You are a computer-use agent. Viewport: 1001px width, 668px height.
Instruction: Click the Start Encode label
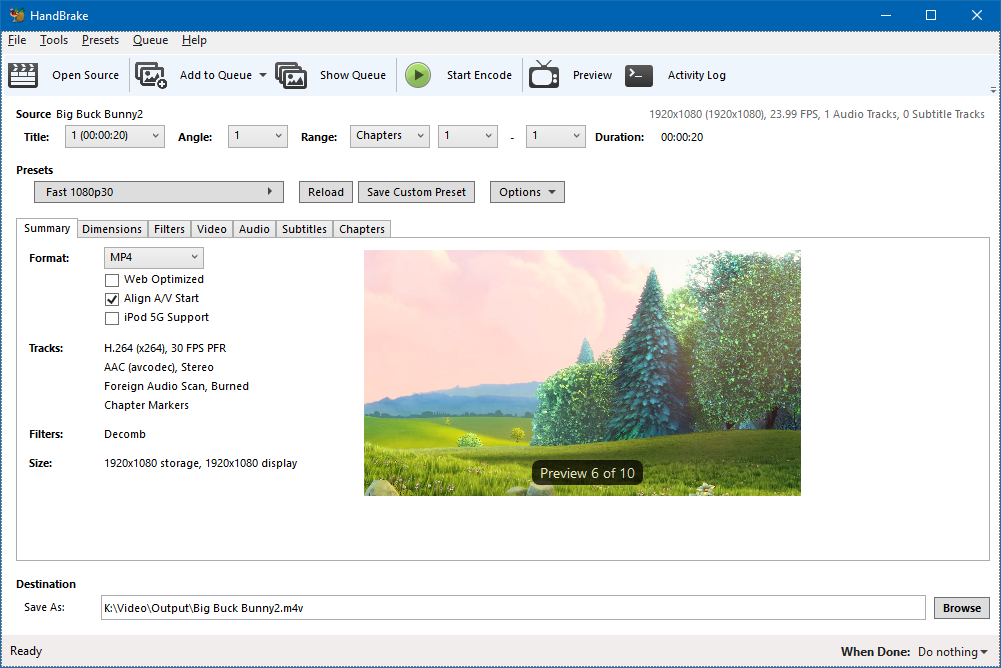pyautogui.click(x=479, y=75)
